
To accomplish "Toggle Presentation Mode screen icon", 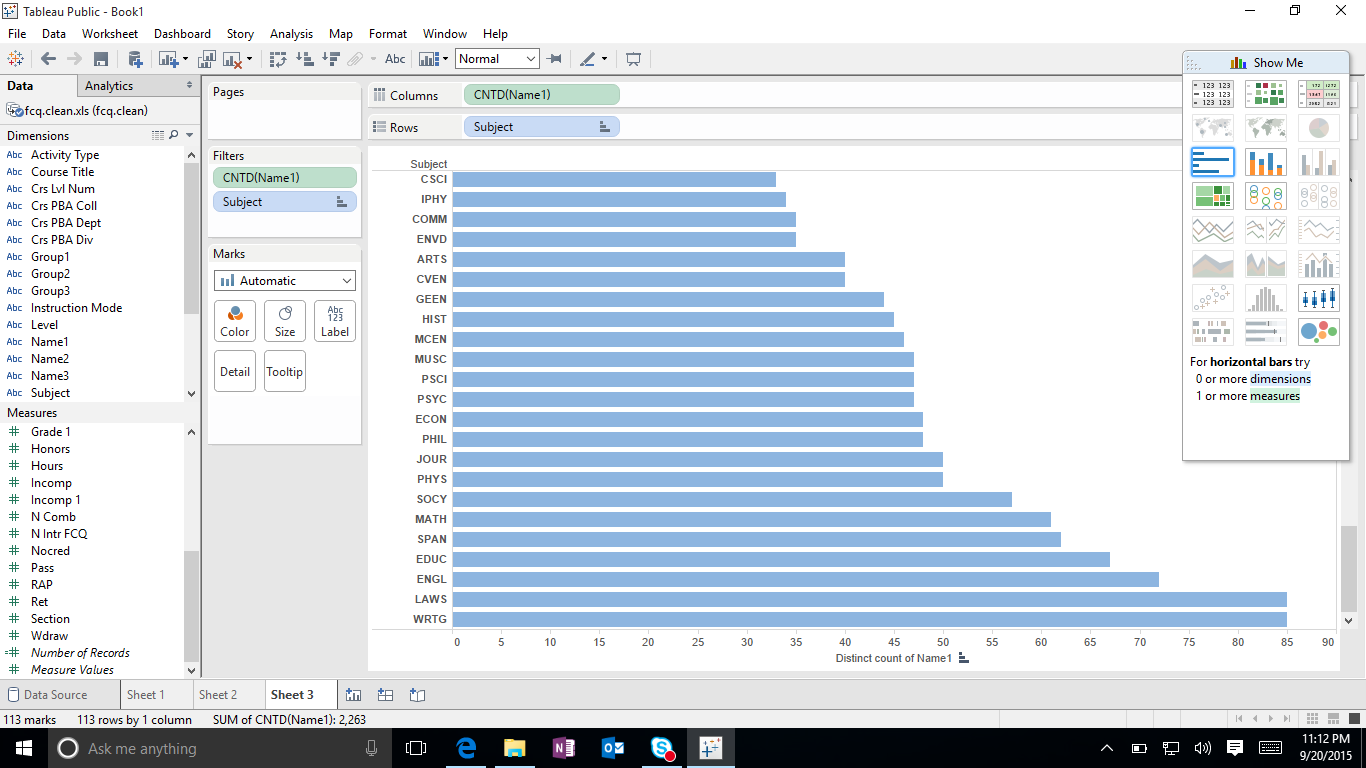I will tap(633, 59).
